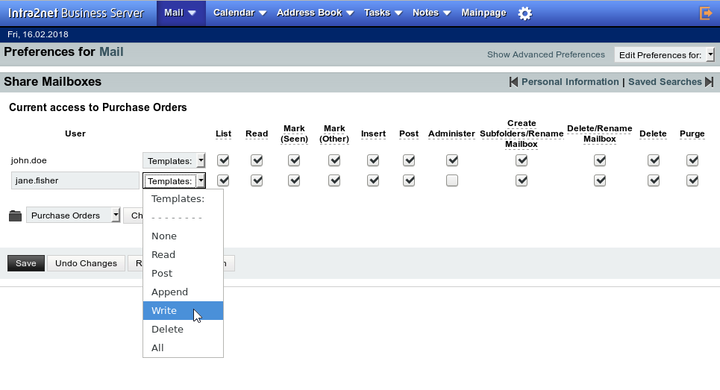Select All template option

click(x=183, y=348)
